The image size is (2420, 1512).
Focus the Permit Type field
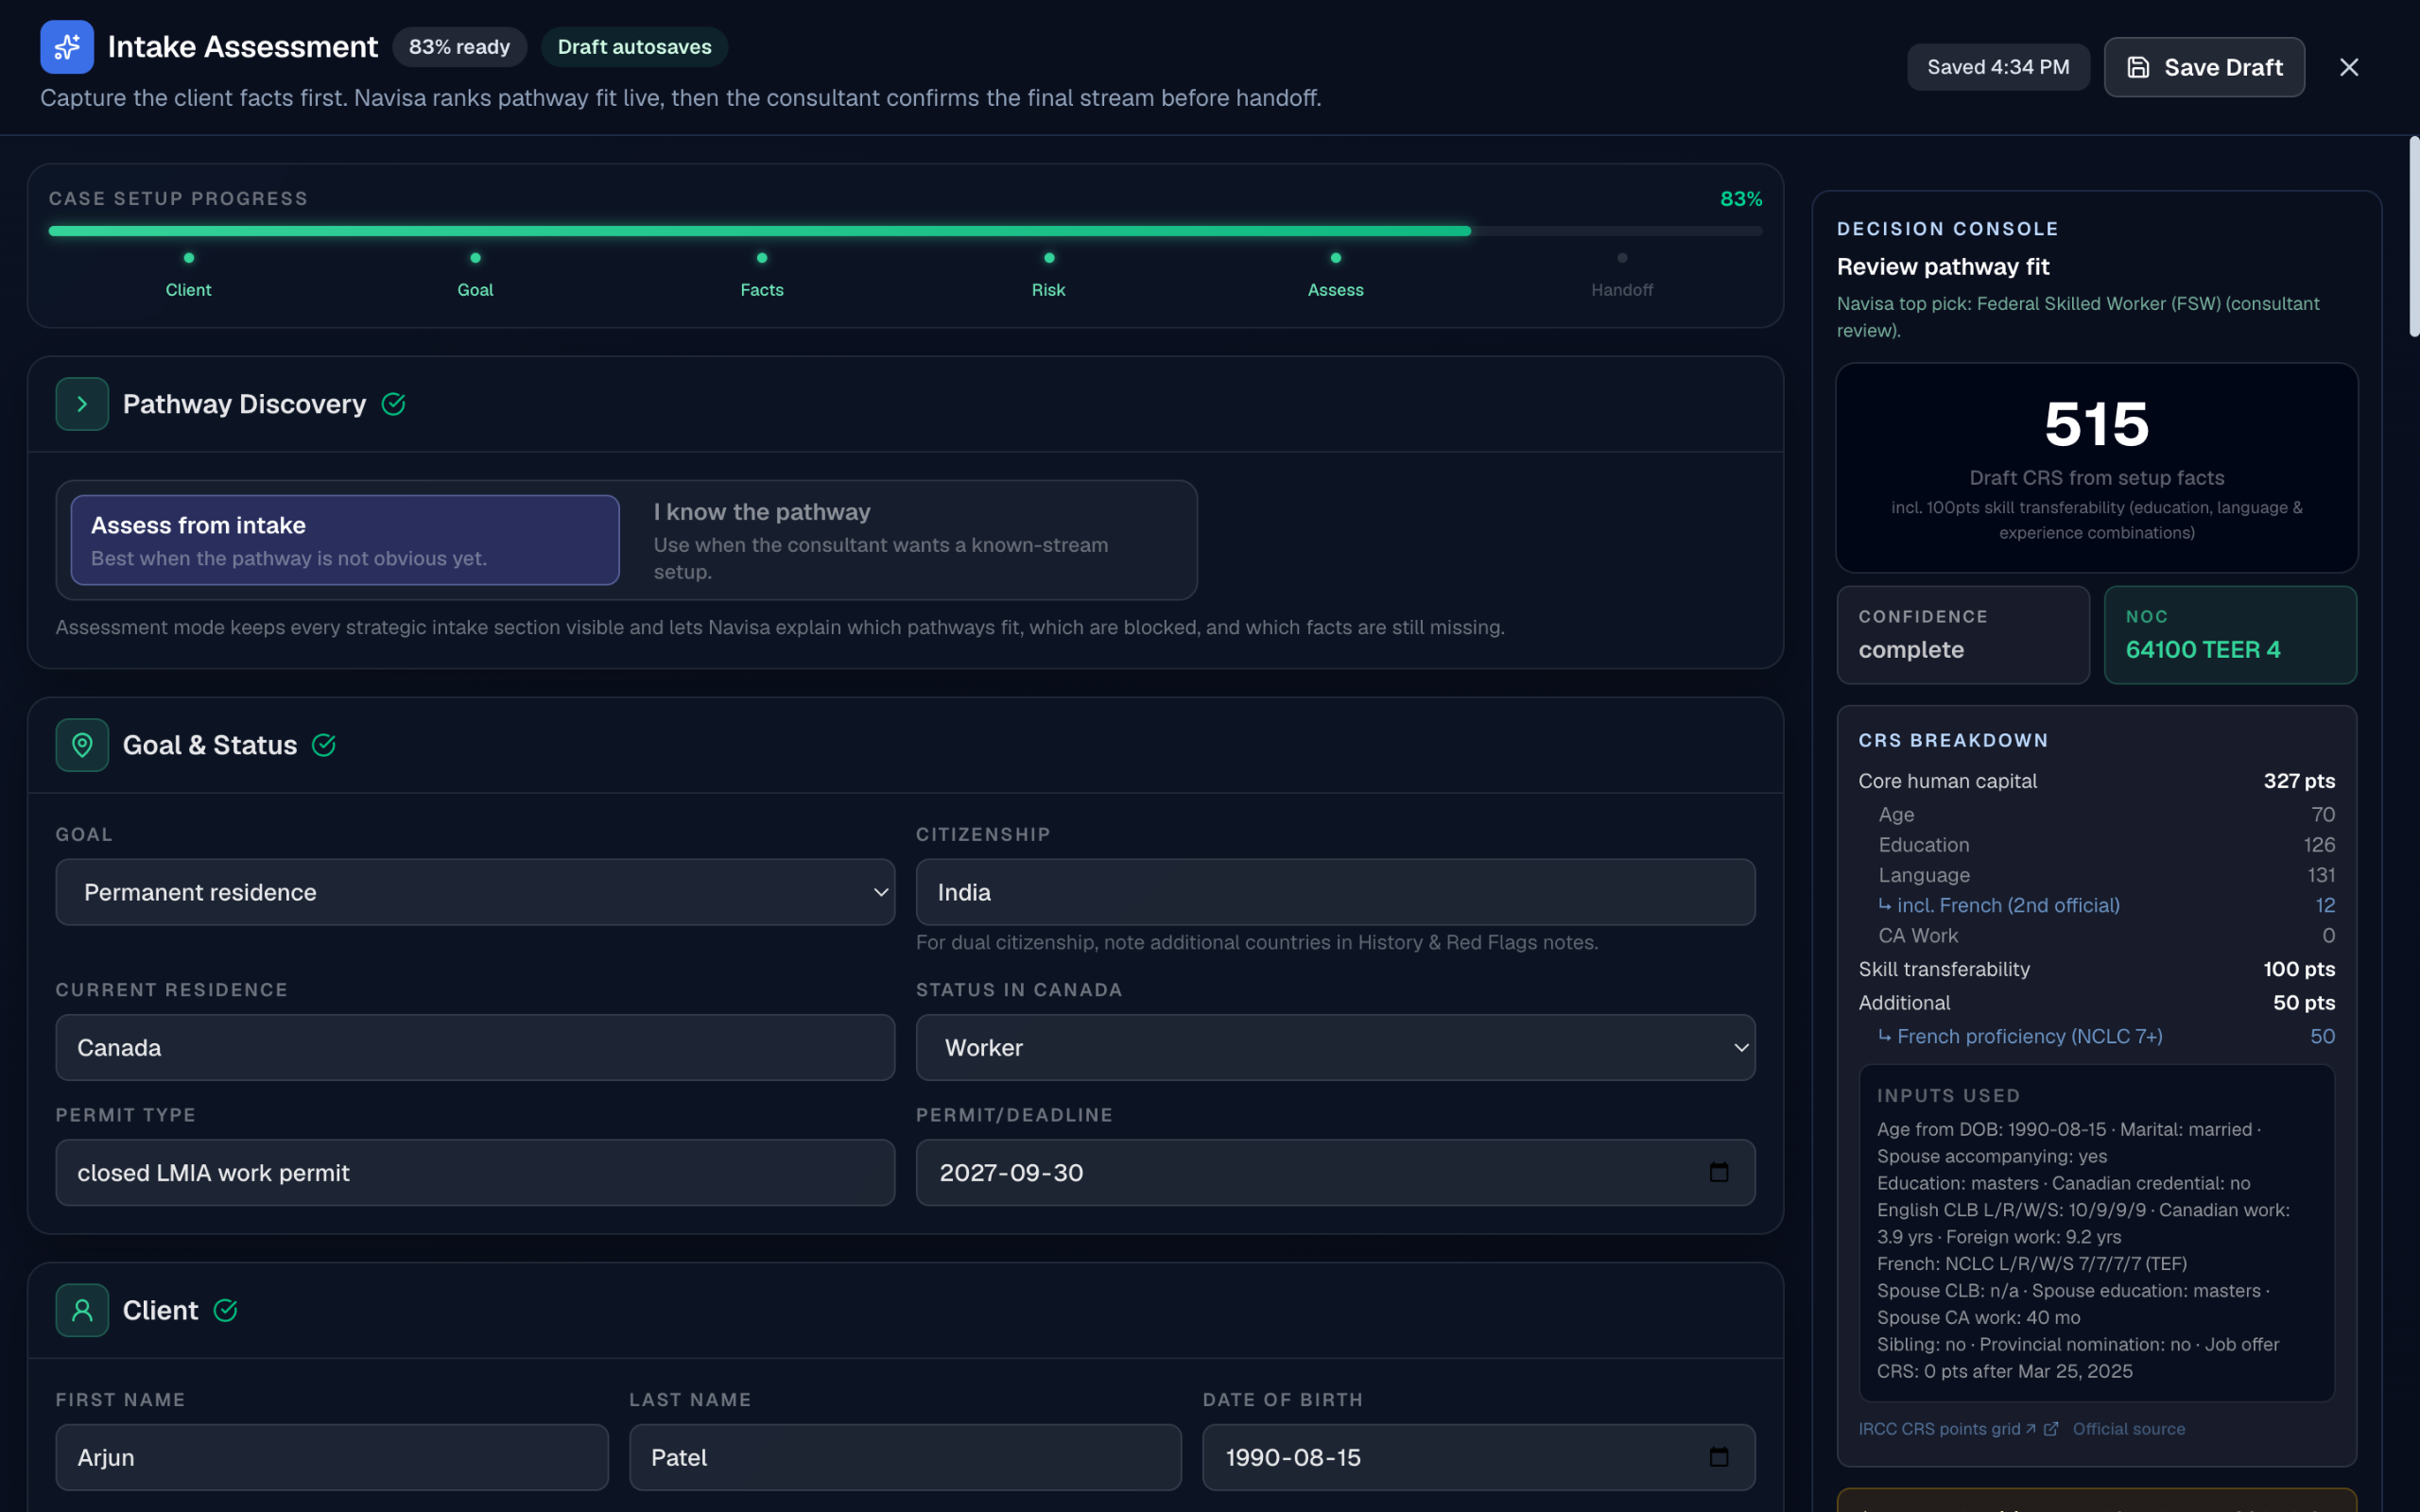click(475, 1172)
